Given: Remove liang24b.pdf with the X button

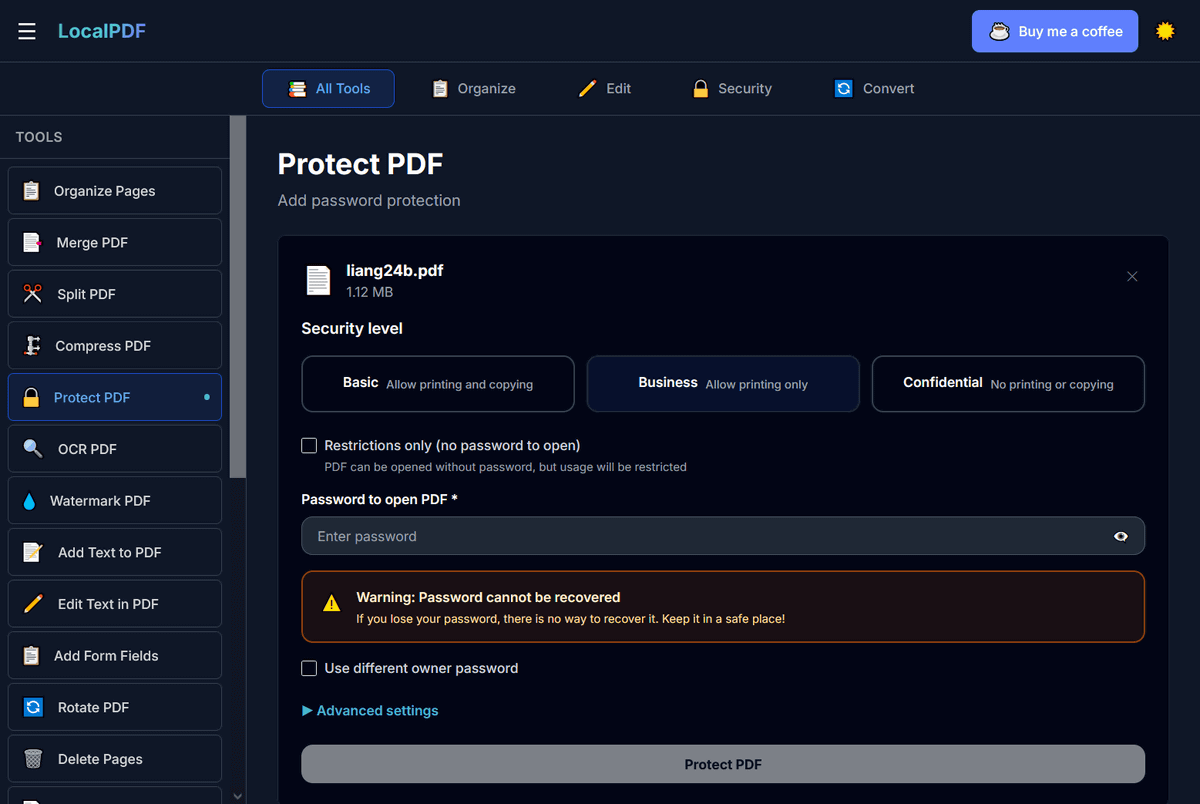Looking at the screenshot, I should 1132,276.
